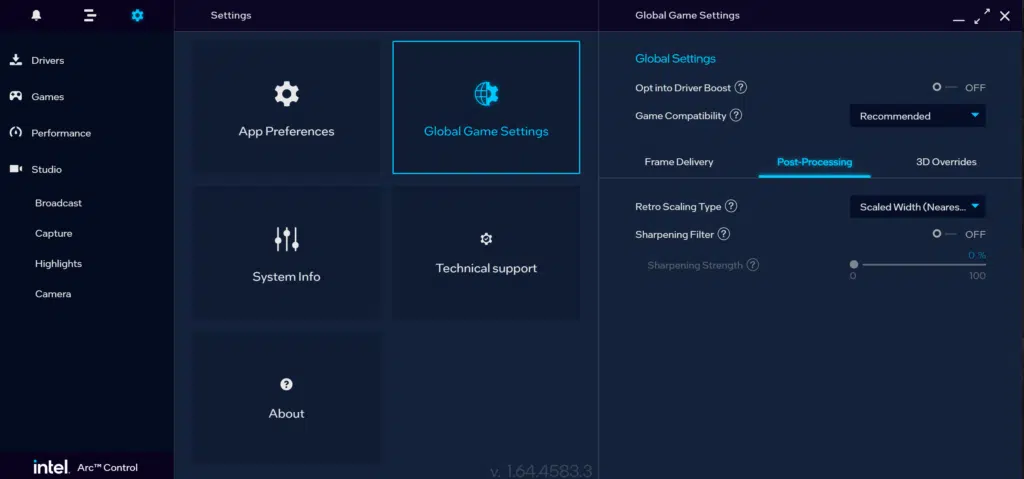Show help for Sharpening Strength
Screen dimensions: 1024x479
pyautogui.click(x=752, y=265)
